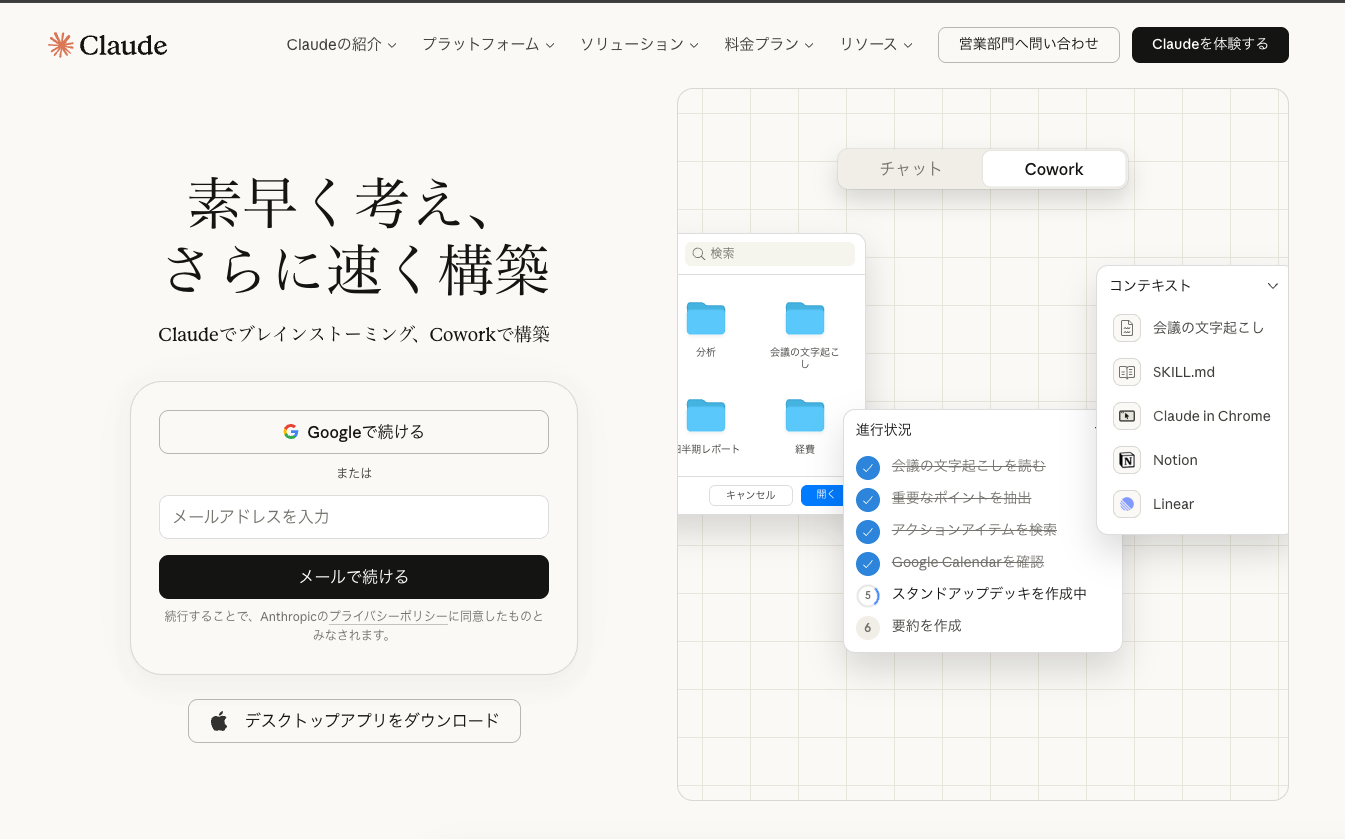
Task: Switch the toggle to Cowork mode
Action: [1054, 169]
